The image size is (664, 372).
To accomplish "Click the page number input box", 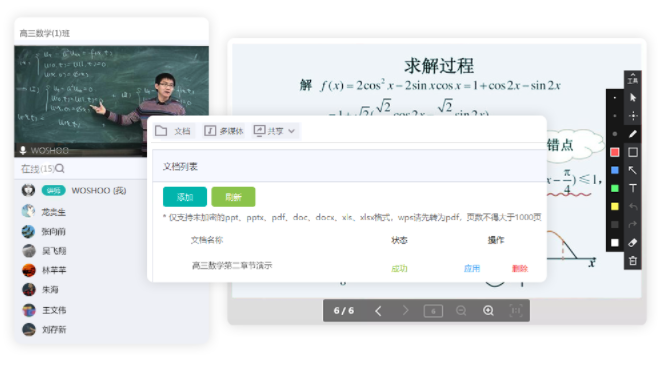I will pos(433,311).
